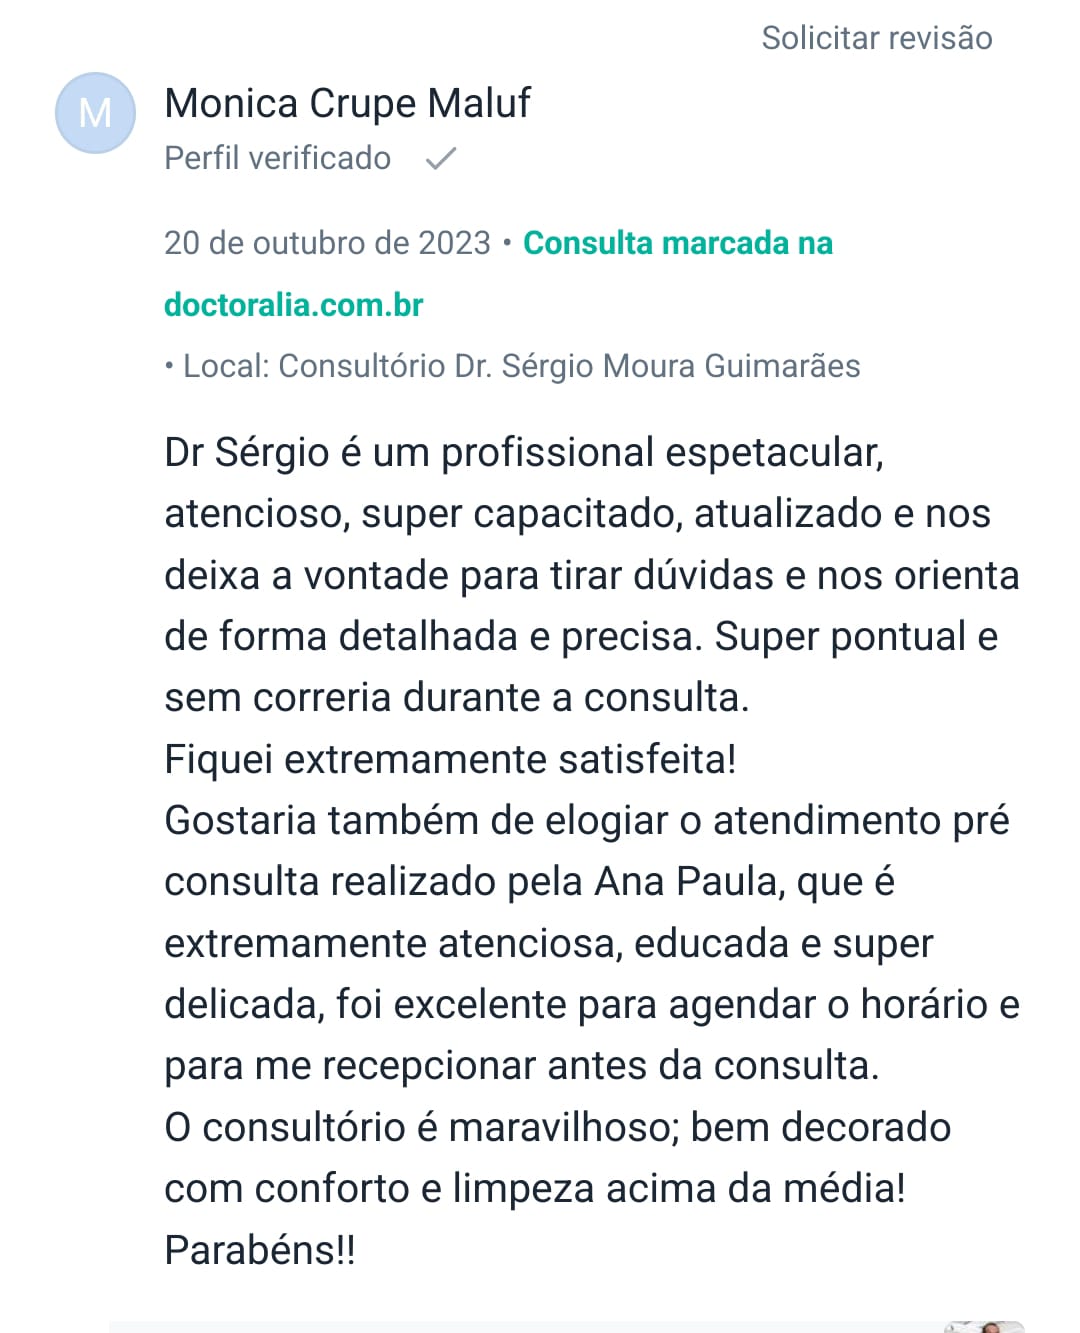Click the "sem correria durante a consulta" line
Image resolution: width=1080 pixels, height=1333 pixels.
coord(456,698)
